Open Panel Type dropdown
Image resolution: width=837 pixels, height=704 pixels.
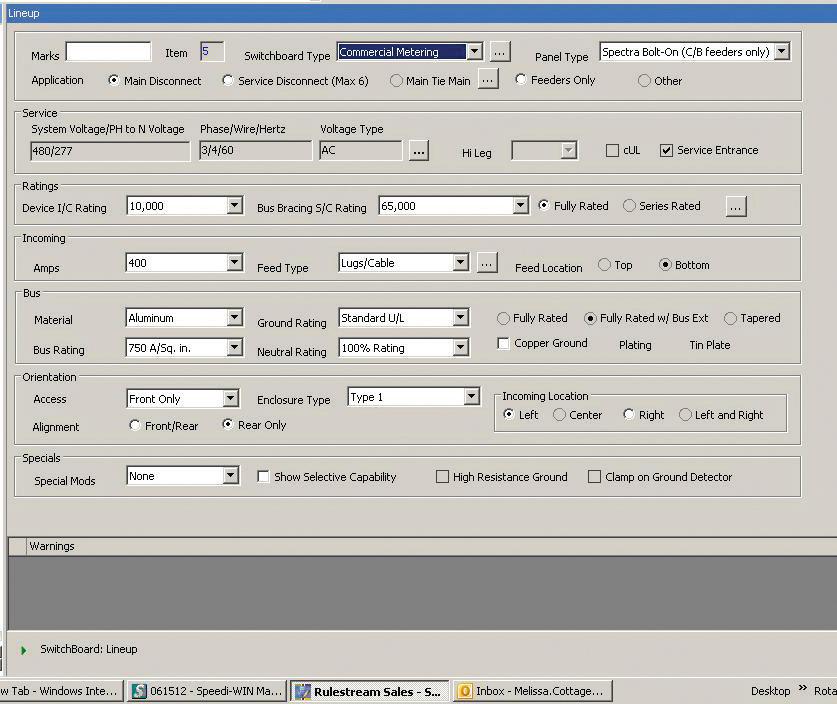click(x=781, y=52)
